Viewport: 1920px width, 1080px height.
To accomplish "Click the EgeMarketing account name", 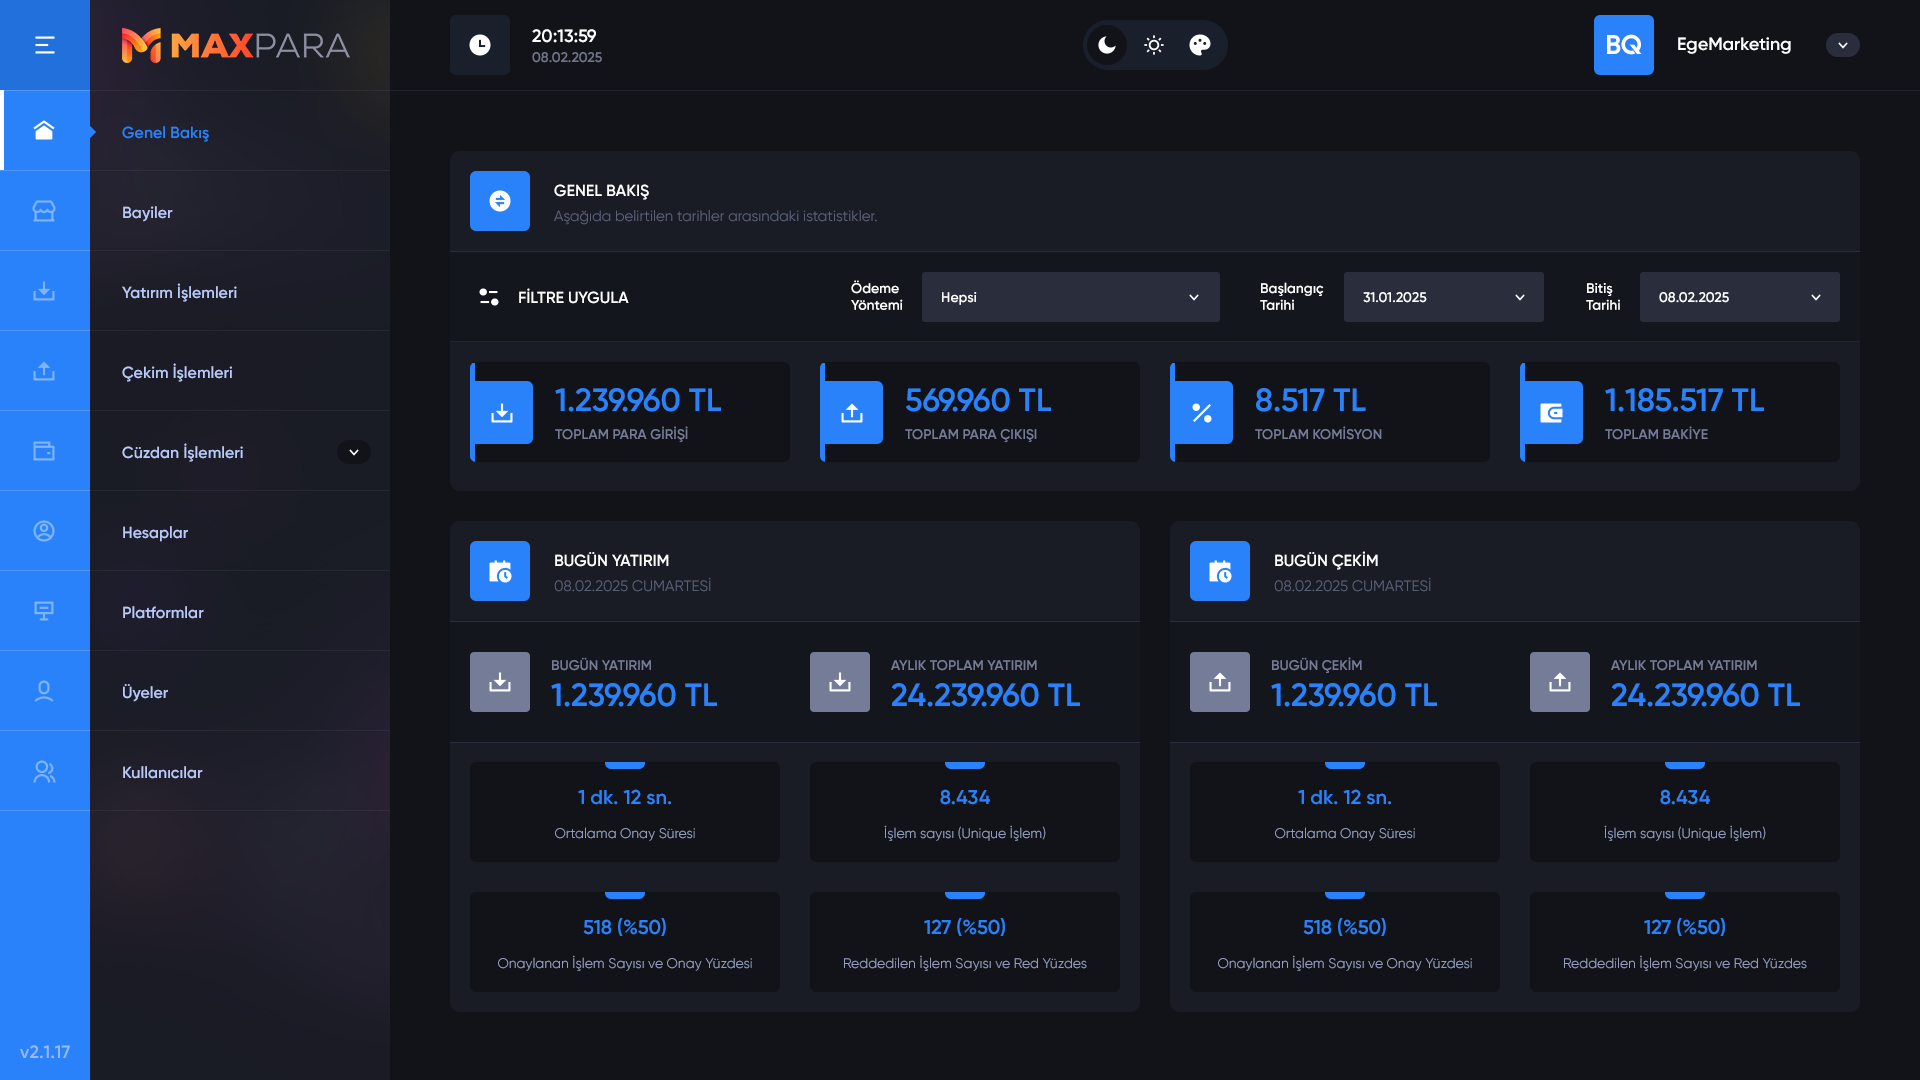I will [1733, 44].
